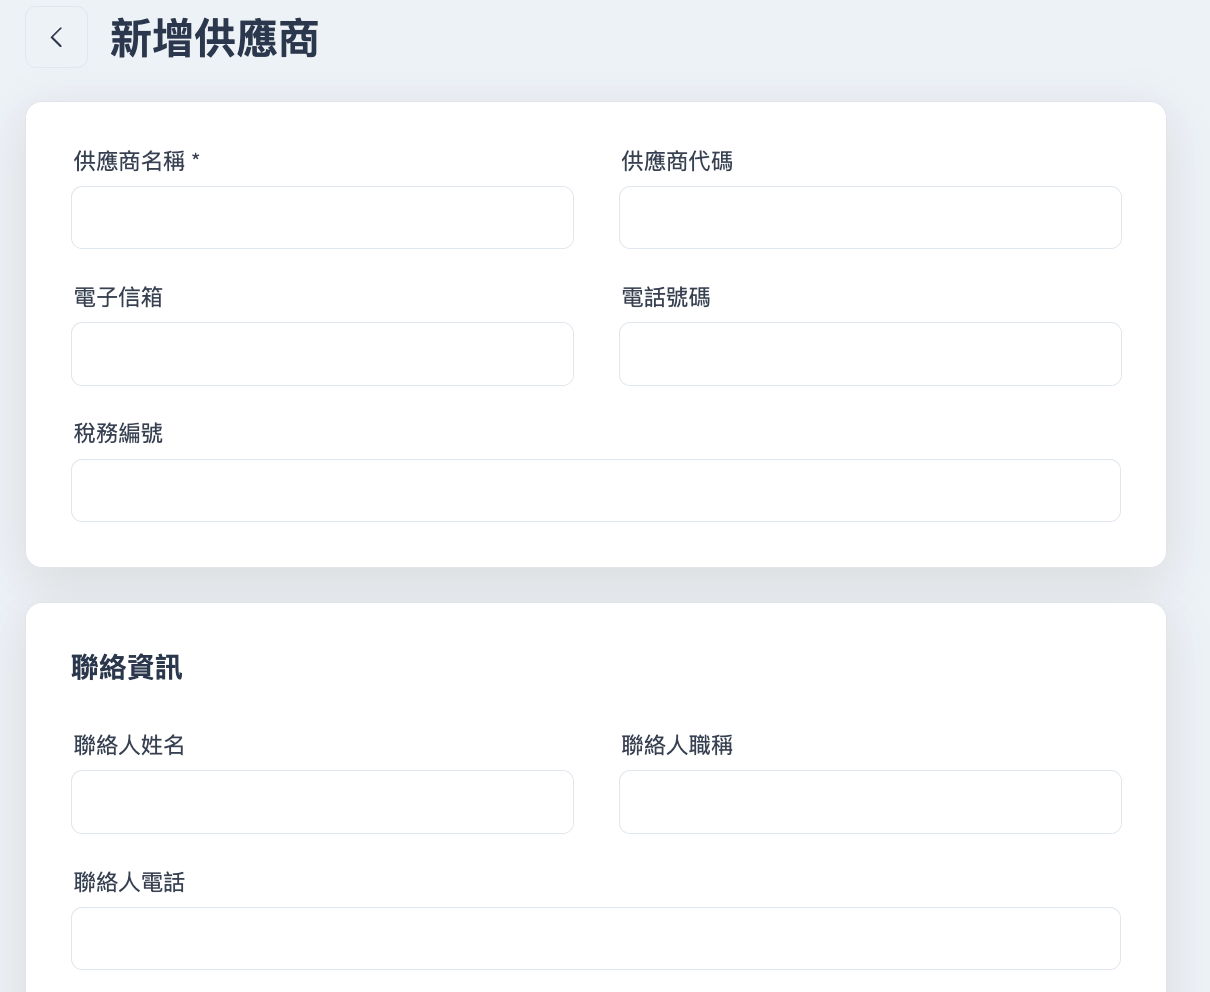Select the 電子信箱 input field
The width and height of the screenshot is (1210, 992).
pyautogui.click(x=322, y=354)
